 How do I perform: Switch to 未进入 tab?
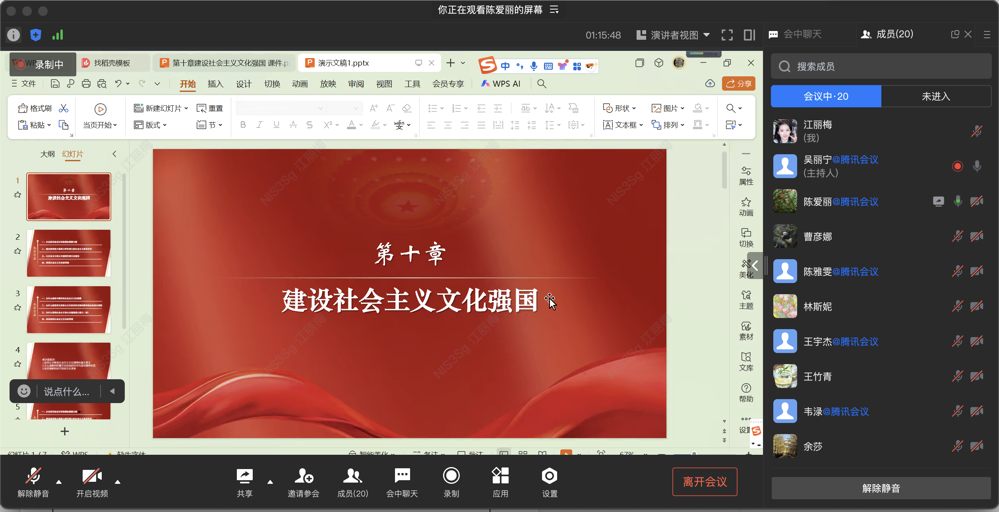coord(936,97)
